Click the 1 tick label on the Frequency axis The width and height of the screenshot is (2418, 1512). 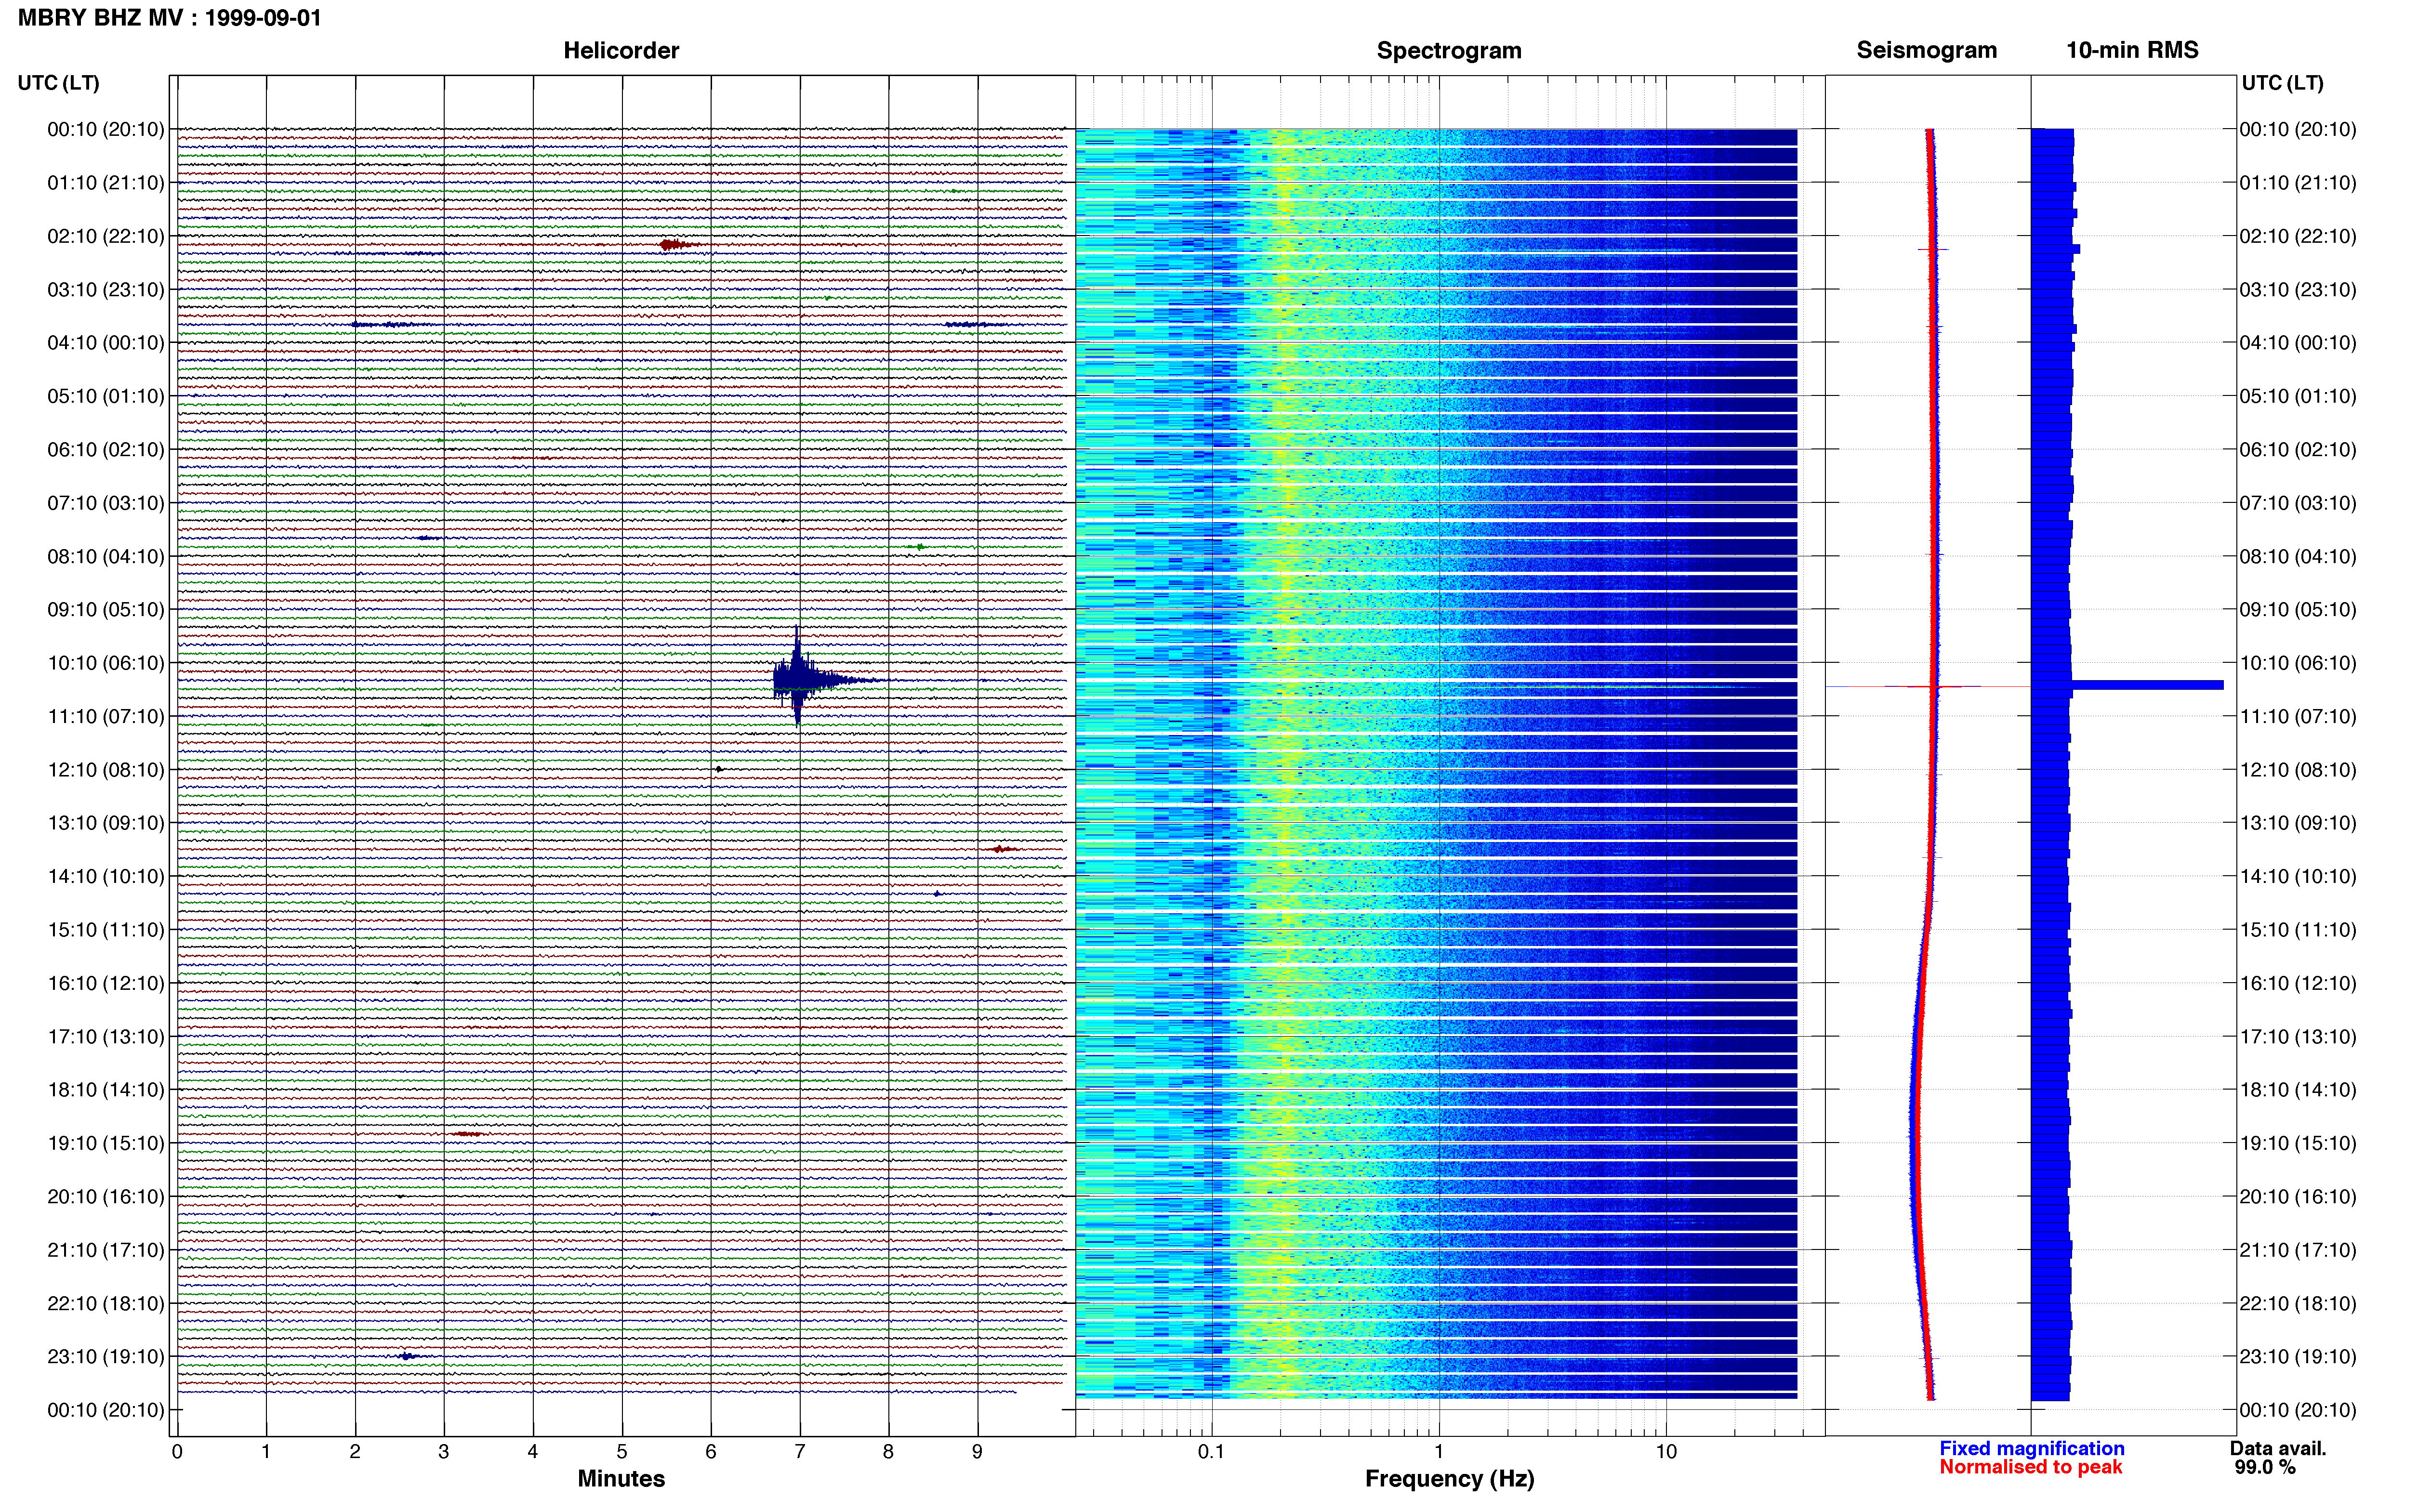click(x=1439, y=1451)
